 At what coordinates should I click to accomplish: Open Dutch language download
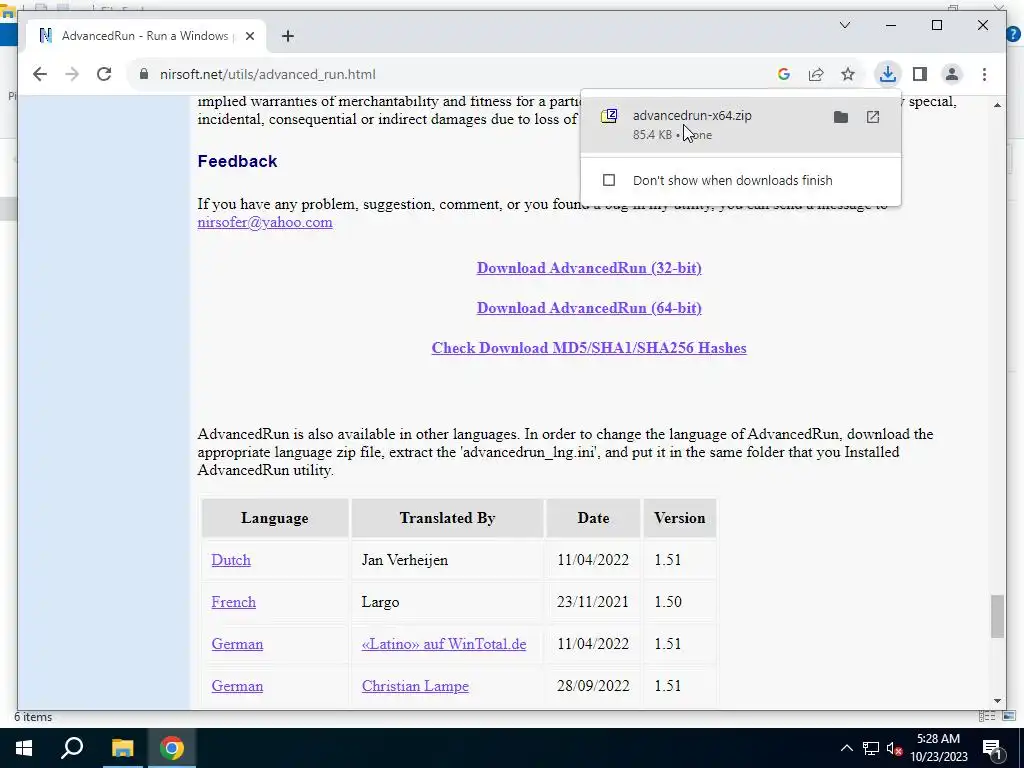point(231,560)
